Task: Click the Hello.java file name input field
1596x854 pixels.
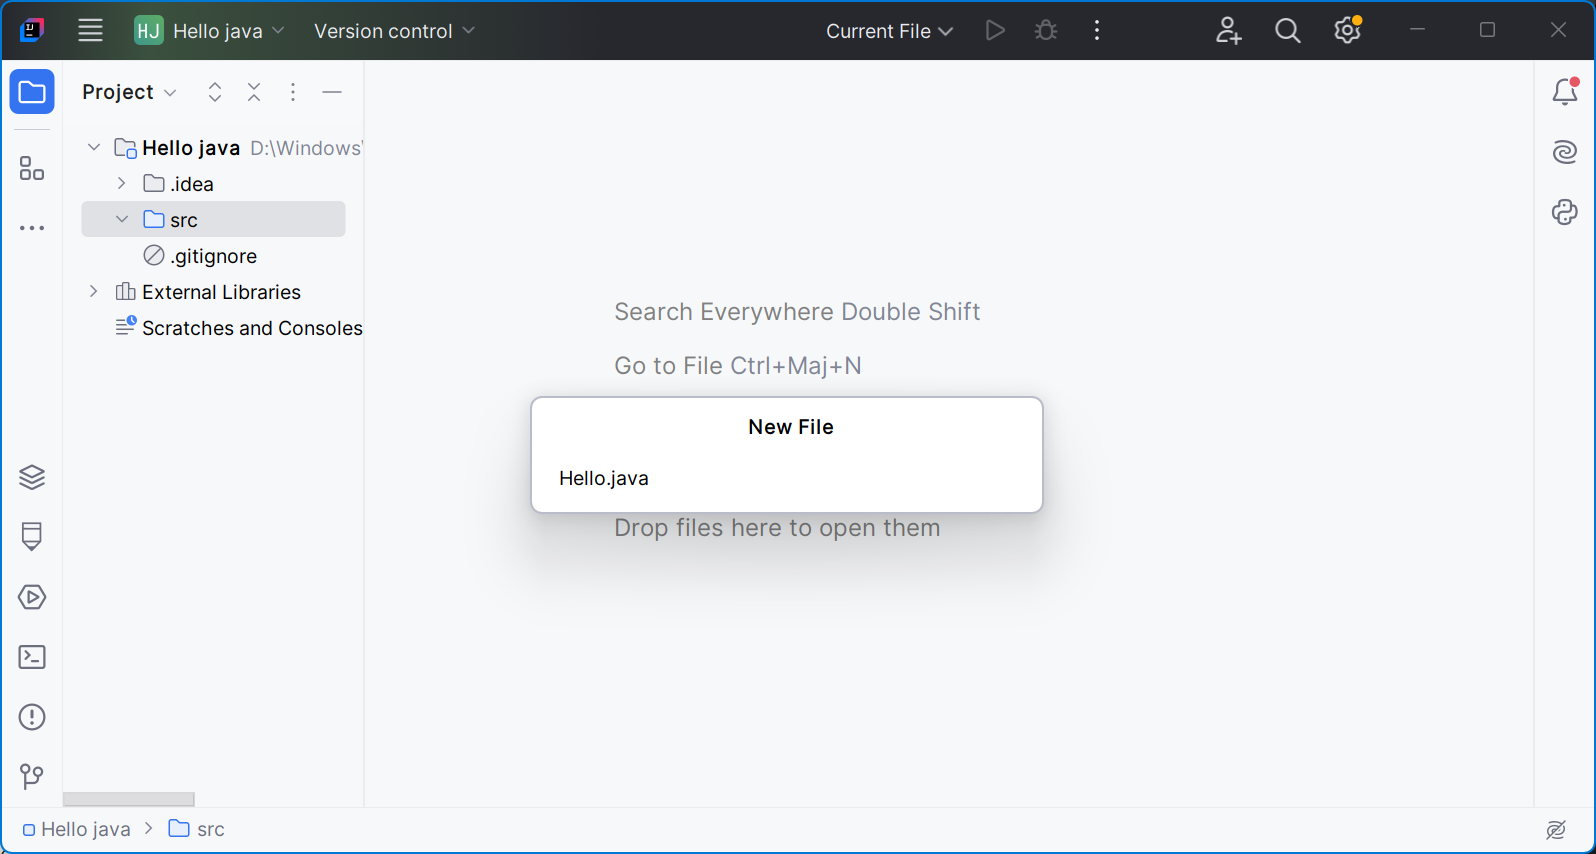Action: (x=786, y=478)
